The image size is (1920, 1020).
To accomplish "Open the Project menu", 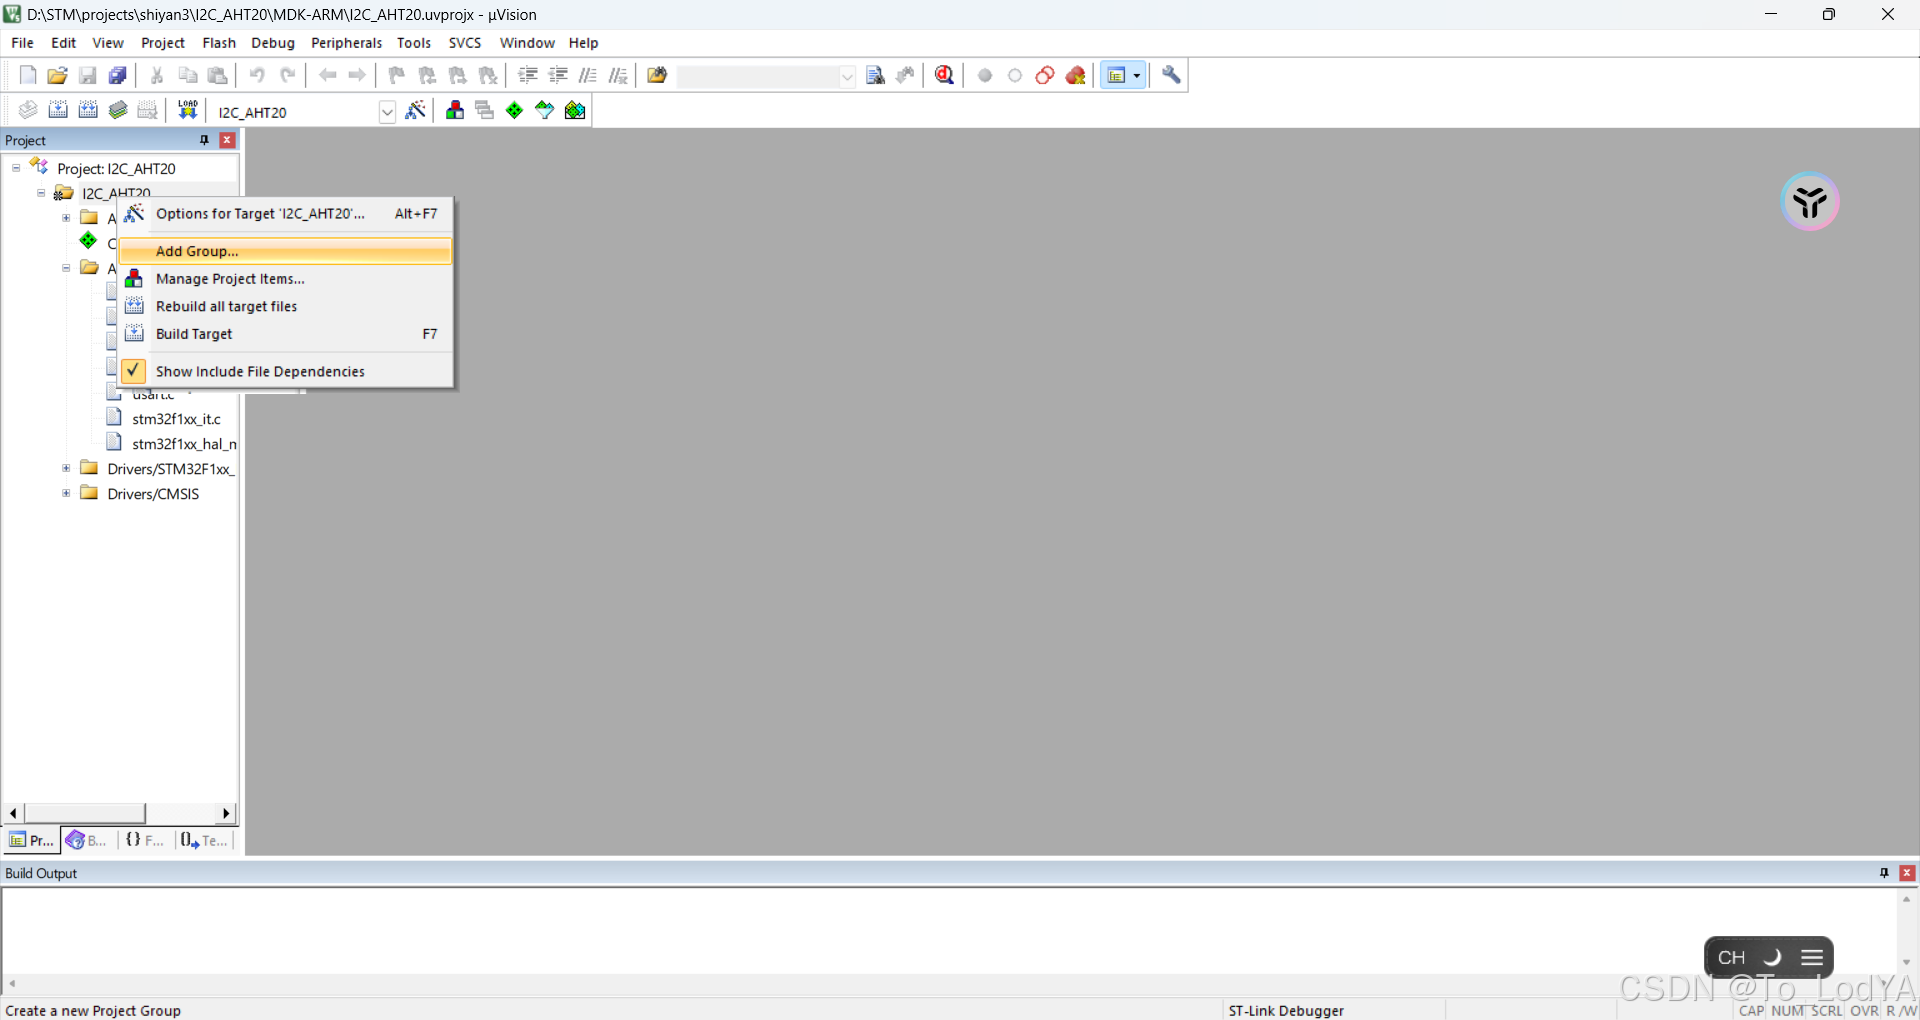I will coord(163,43).
